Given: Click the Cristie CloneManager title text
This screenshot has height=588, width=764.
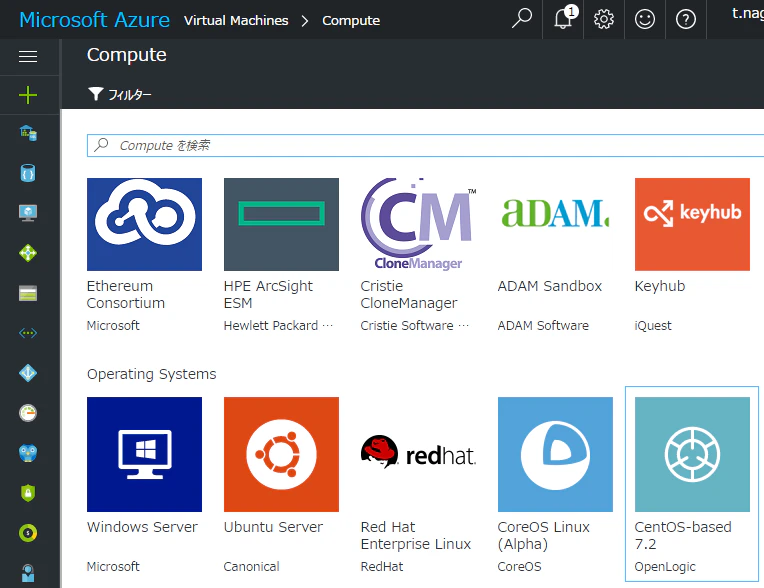Looking at the screenshot, I should point(409,294).
